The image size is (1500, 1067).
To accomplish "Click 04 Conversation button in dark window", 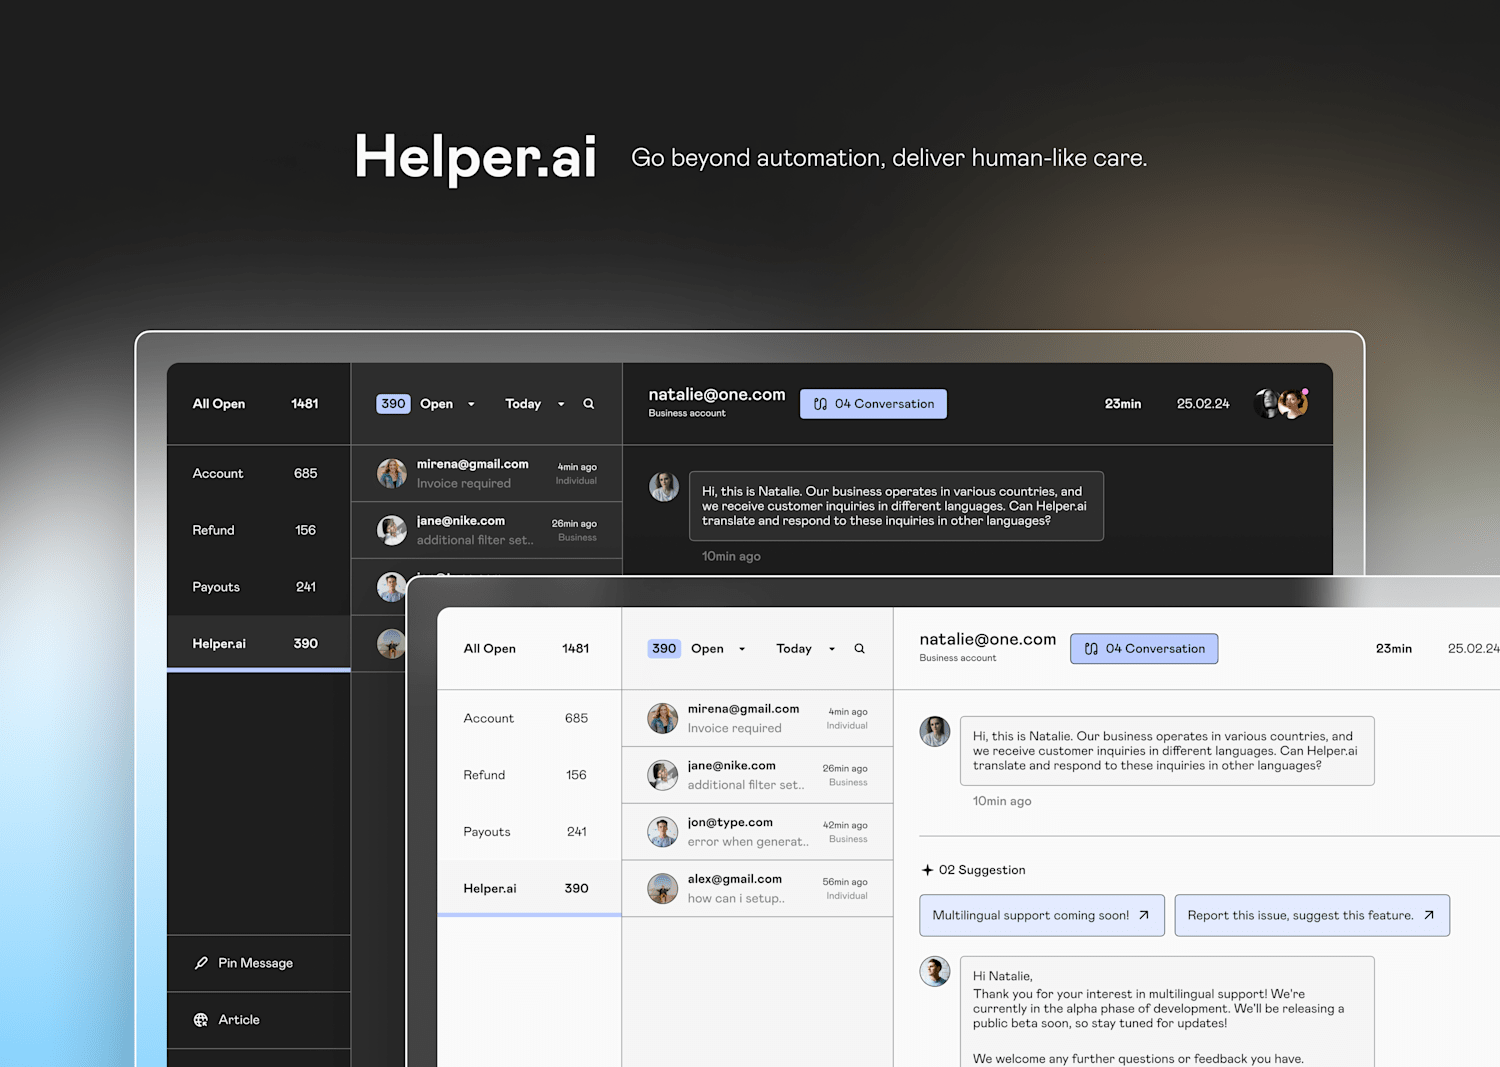I will pyautogui.click(x=873, y=404).
